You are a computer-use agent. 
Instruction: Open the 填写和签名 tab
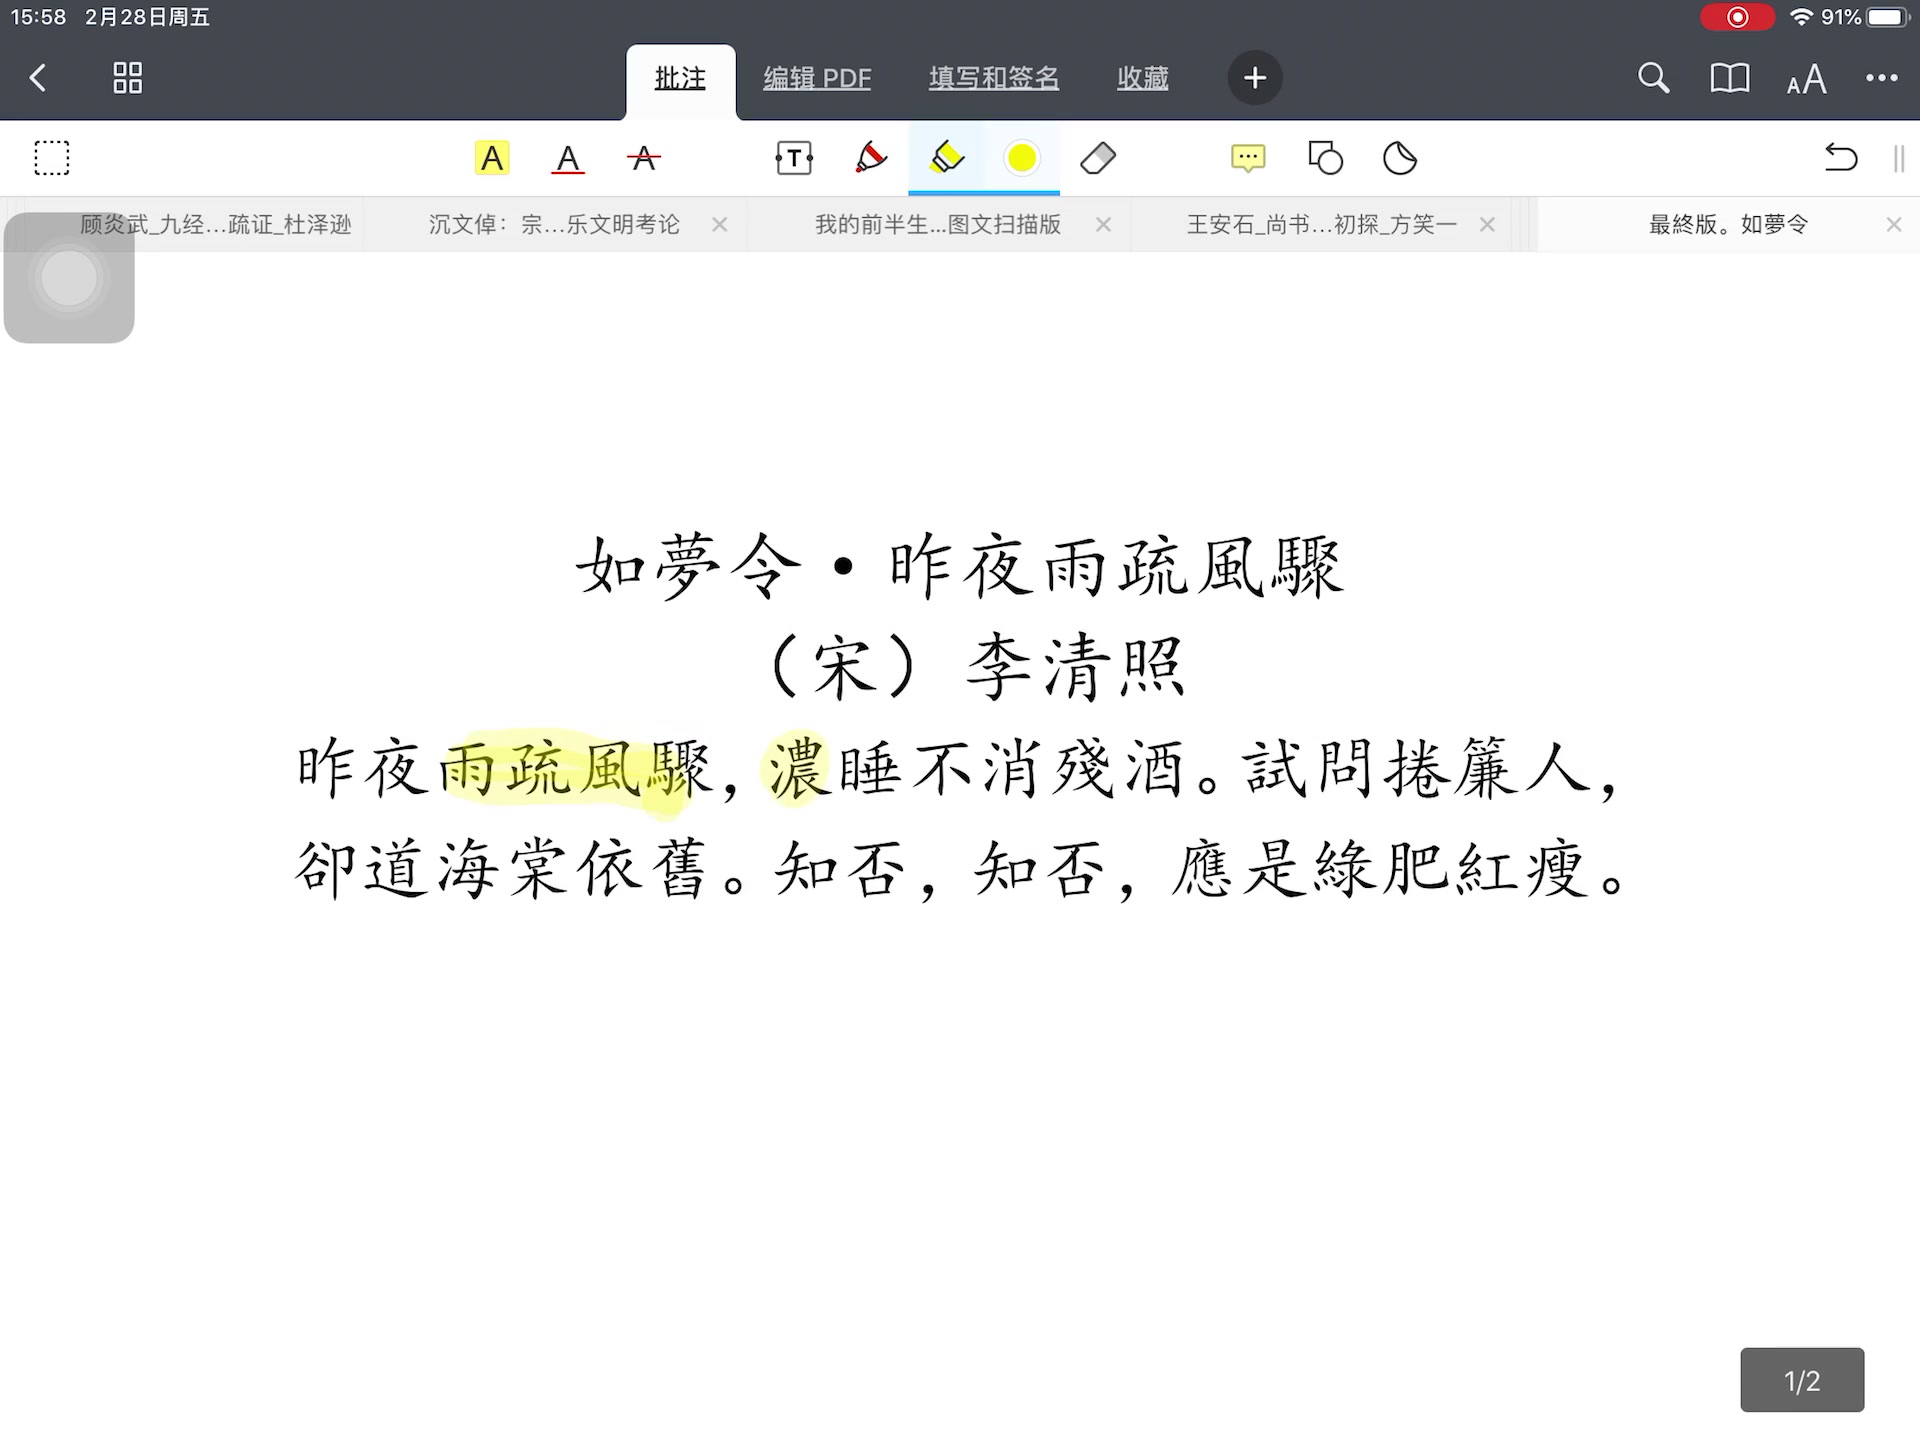pos(993,78)
